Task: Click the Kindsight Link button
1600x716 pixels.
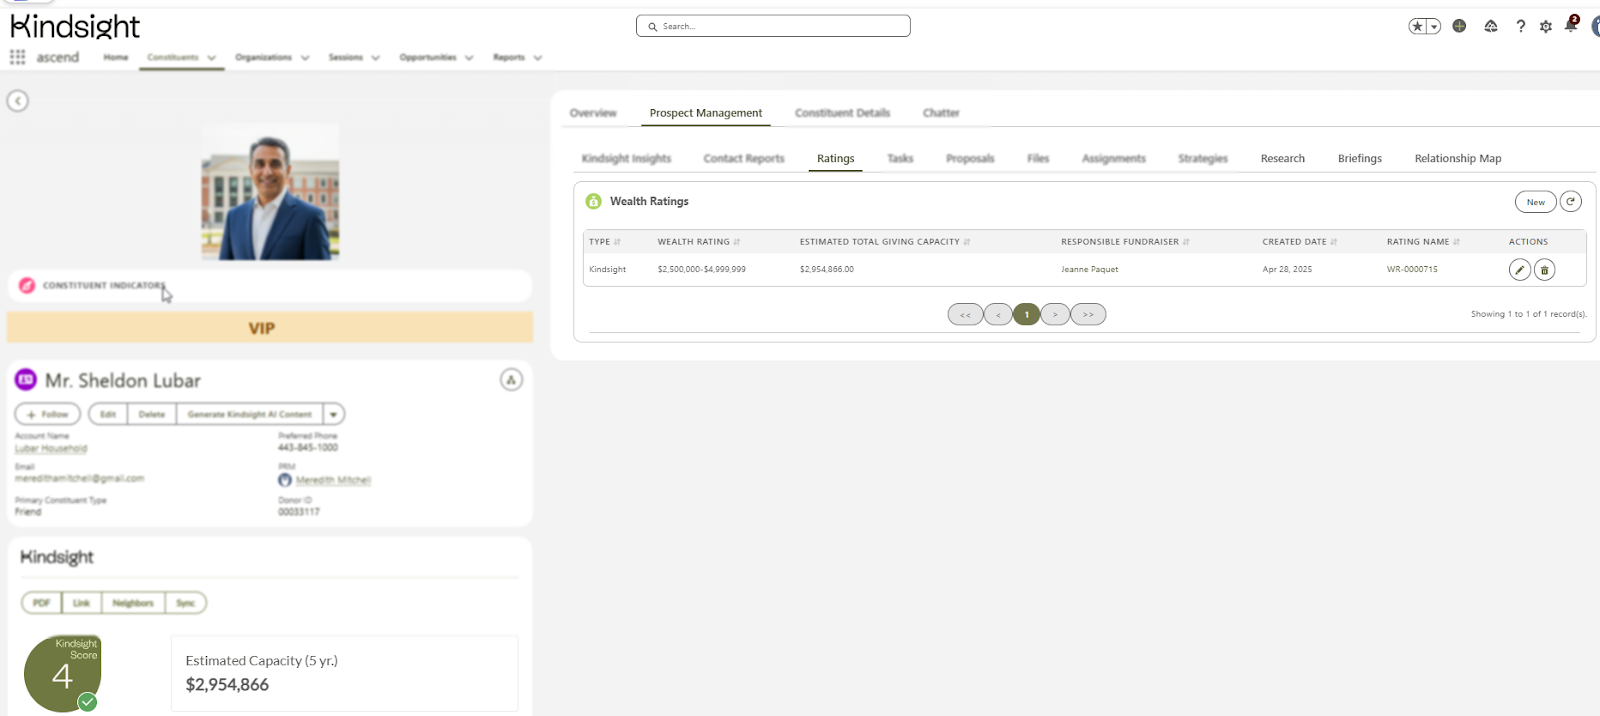Action: [82, 603]
